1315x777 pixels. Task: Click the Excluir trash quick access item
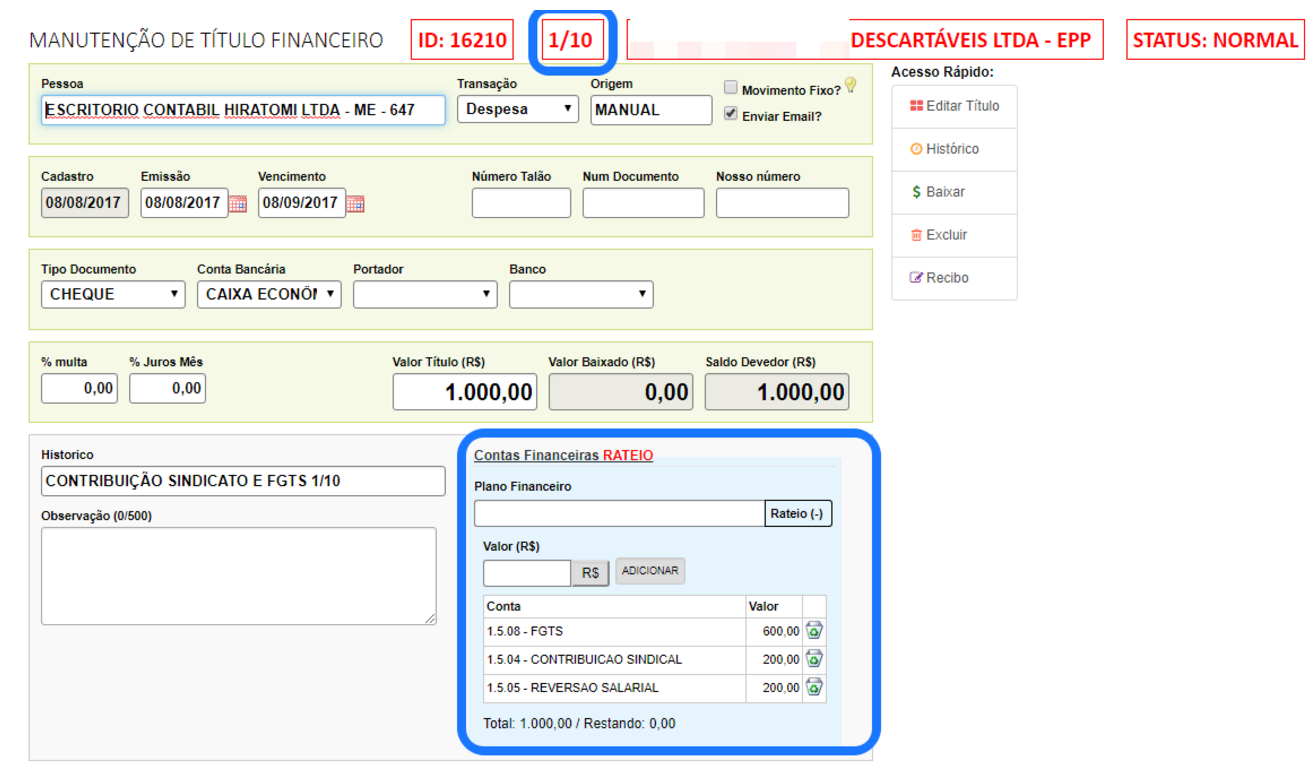(938, 235)
